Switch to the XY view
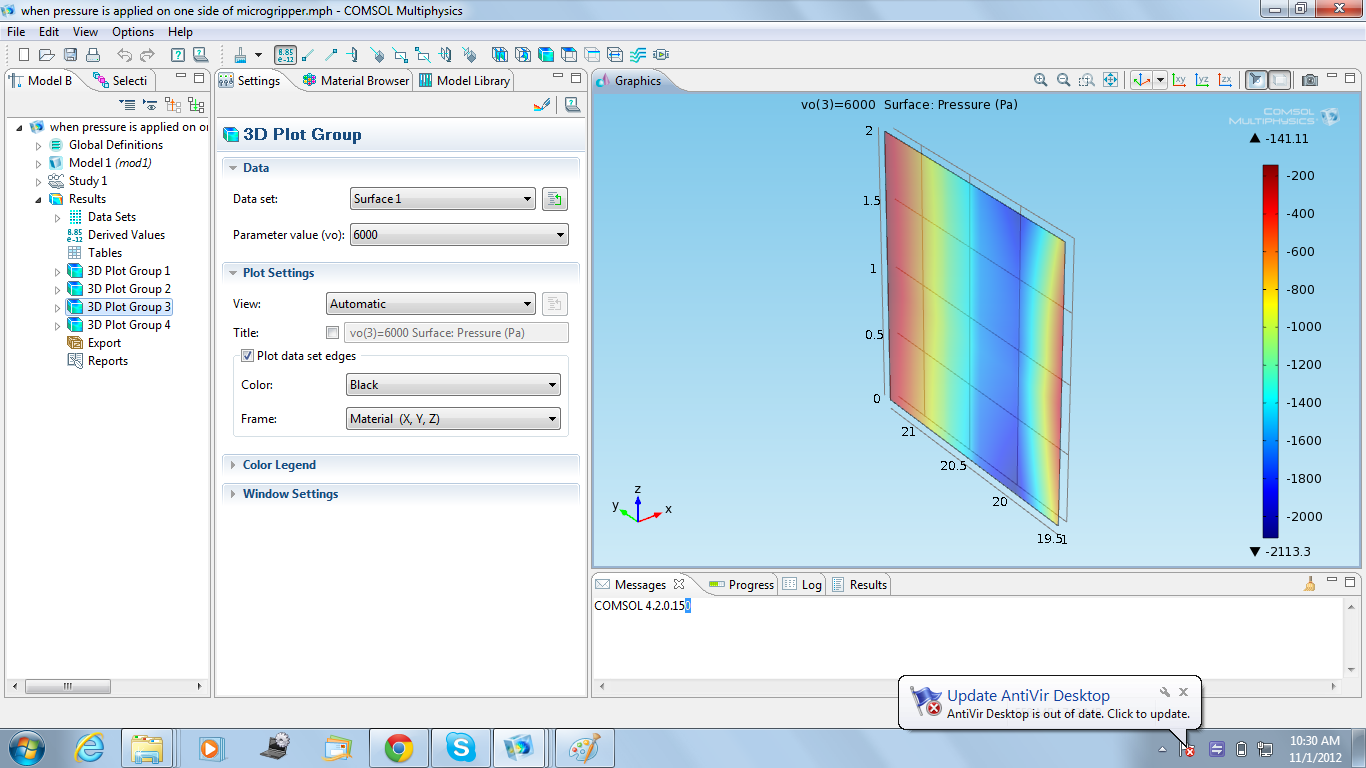 click(x=1179, y=80)
